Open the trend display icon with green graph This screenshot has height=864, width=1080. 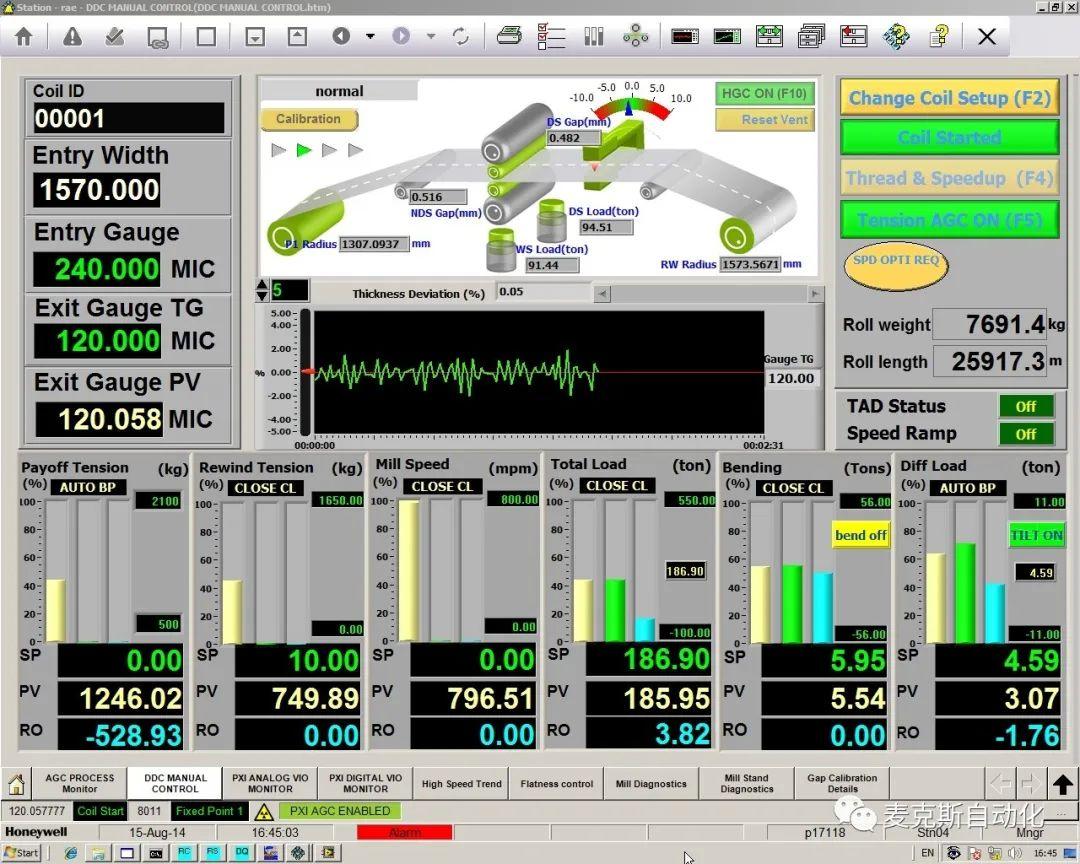(726, 36)
